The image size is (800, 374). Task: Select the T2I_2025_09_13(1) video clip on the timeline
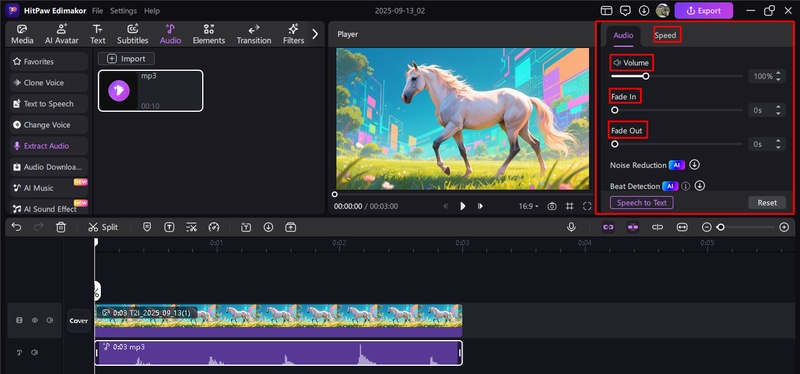279,321
